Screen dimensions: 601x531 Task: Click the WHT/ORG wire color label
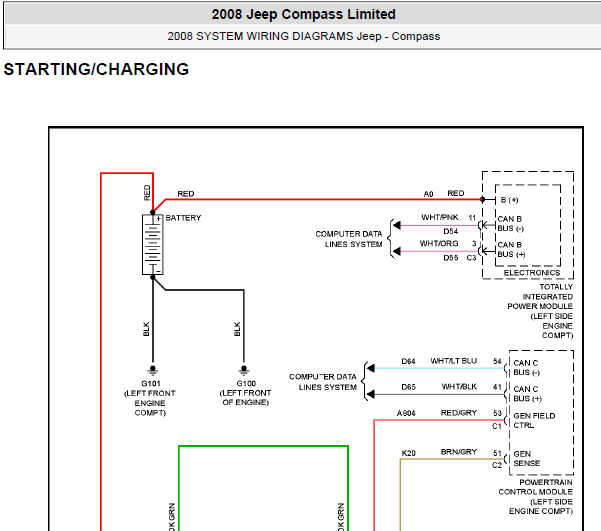pyautogui.click(x=439, y=243)
